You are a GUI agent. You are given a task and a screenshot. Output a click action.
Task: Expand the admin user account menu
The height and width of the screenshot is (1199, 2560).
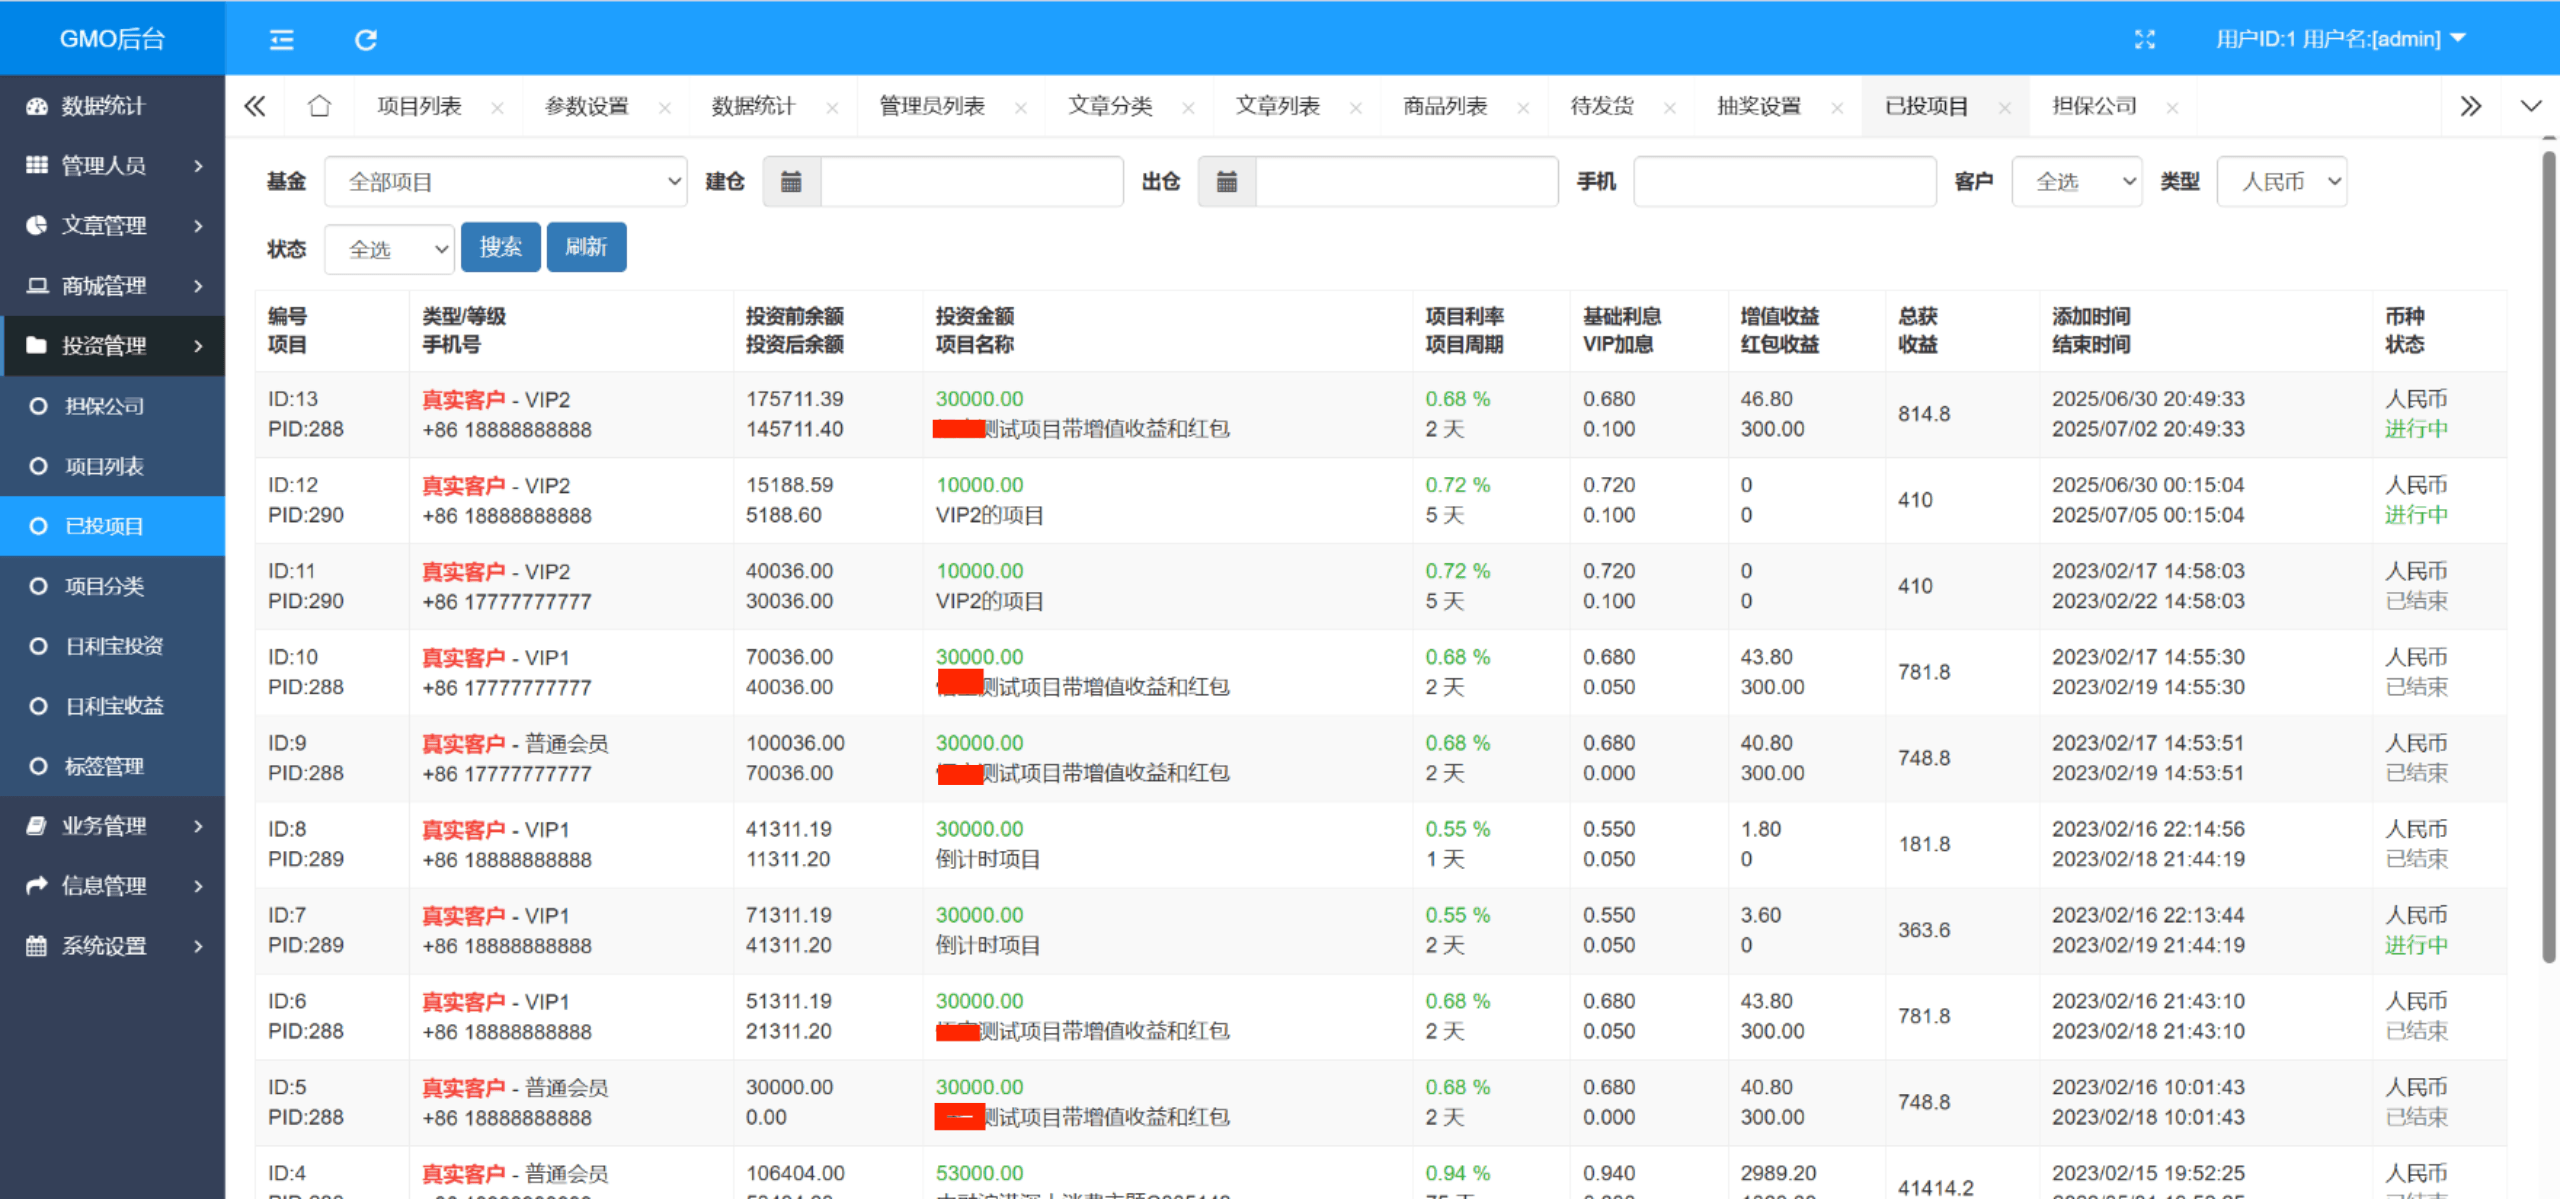[2340, 39]
